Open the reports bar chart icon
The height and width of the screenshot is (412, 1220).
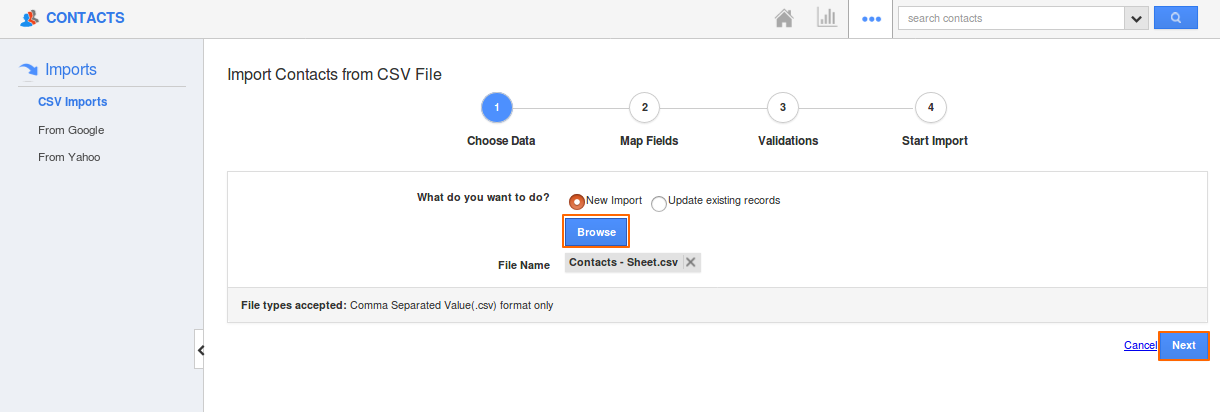click(827, 18)
